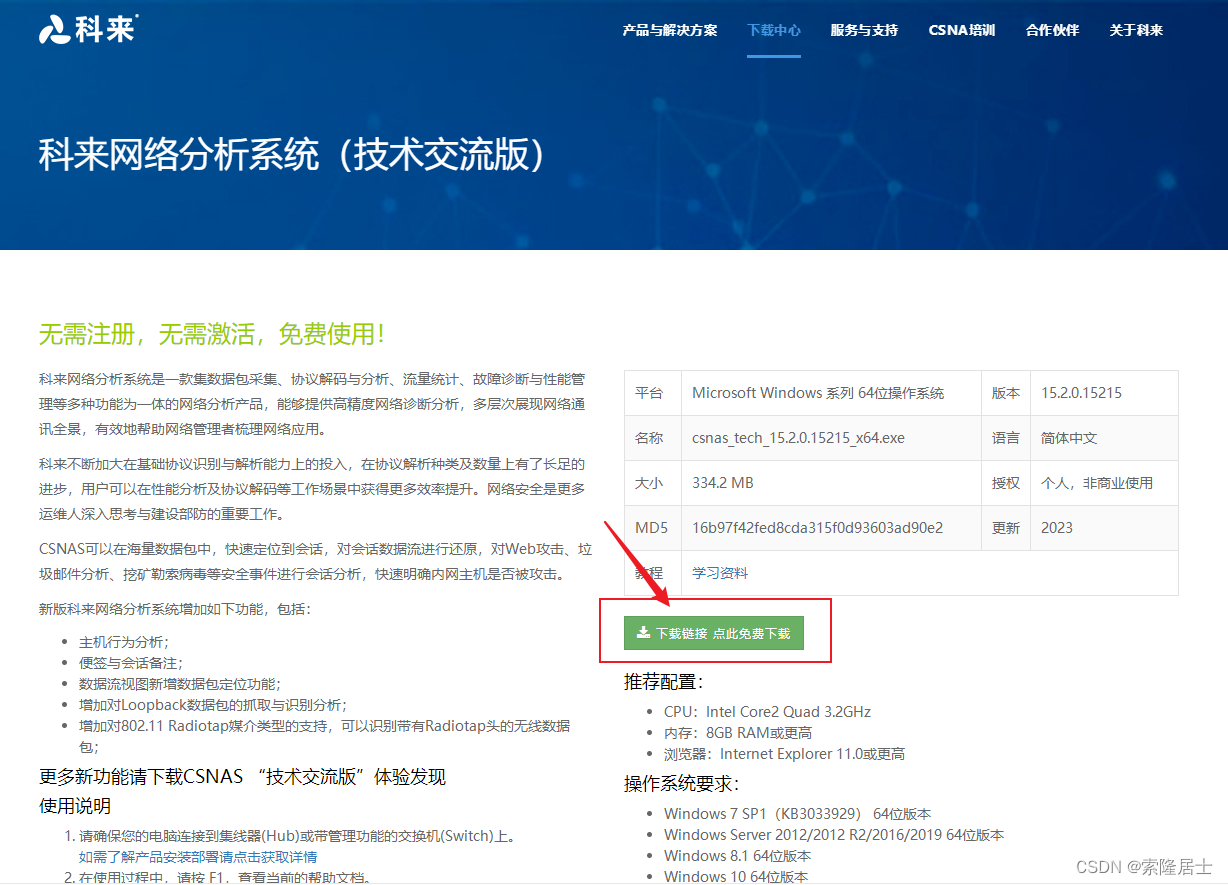Click the 操作系统要求 heading
The image size is (1228, 885).
681,783
